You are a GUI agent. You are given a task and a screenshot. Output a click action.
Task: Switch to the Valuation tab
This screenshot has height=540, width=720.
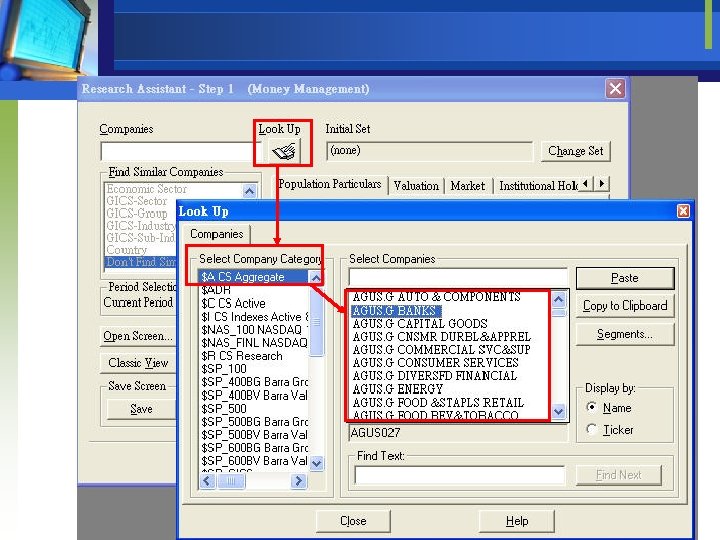[x=416, y=186]
